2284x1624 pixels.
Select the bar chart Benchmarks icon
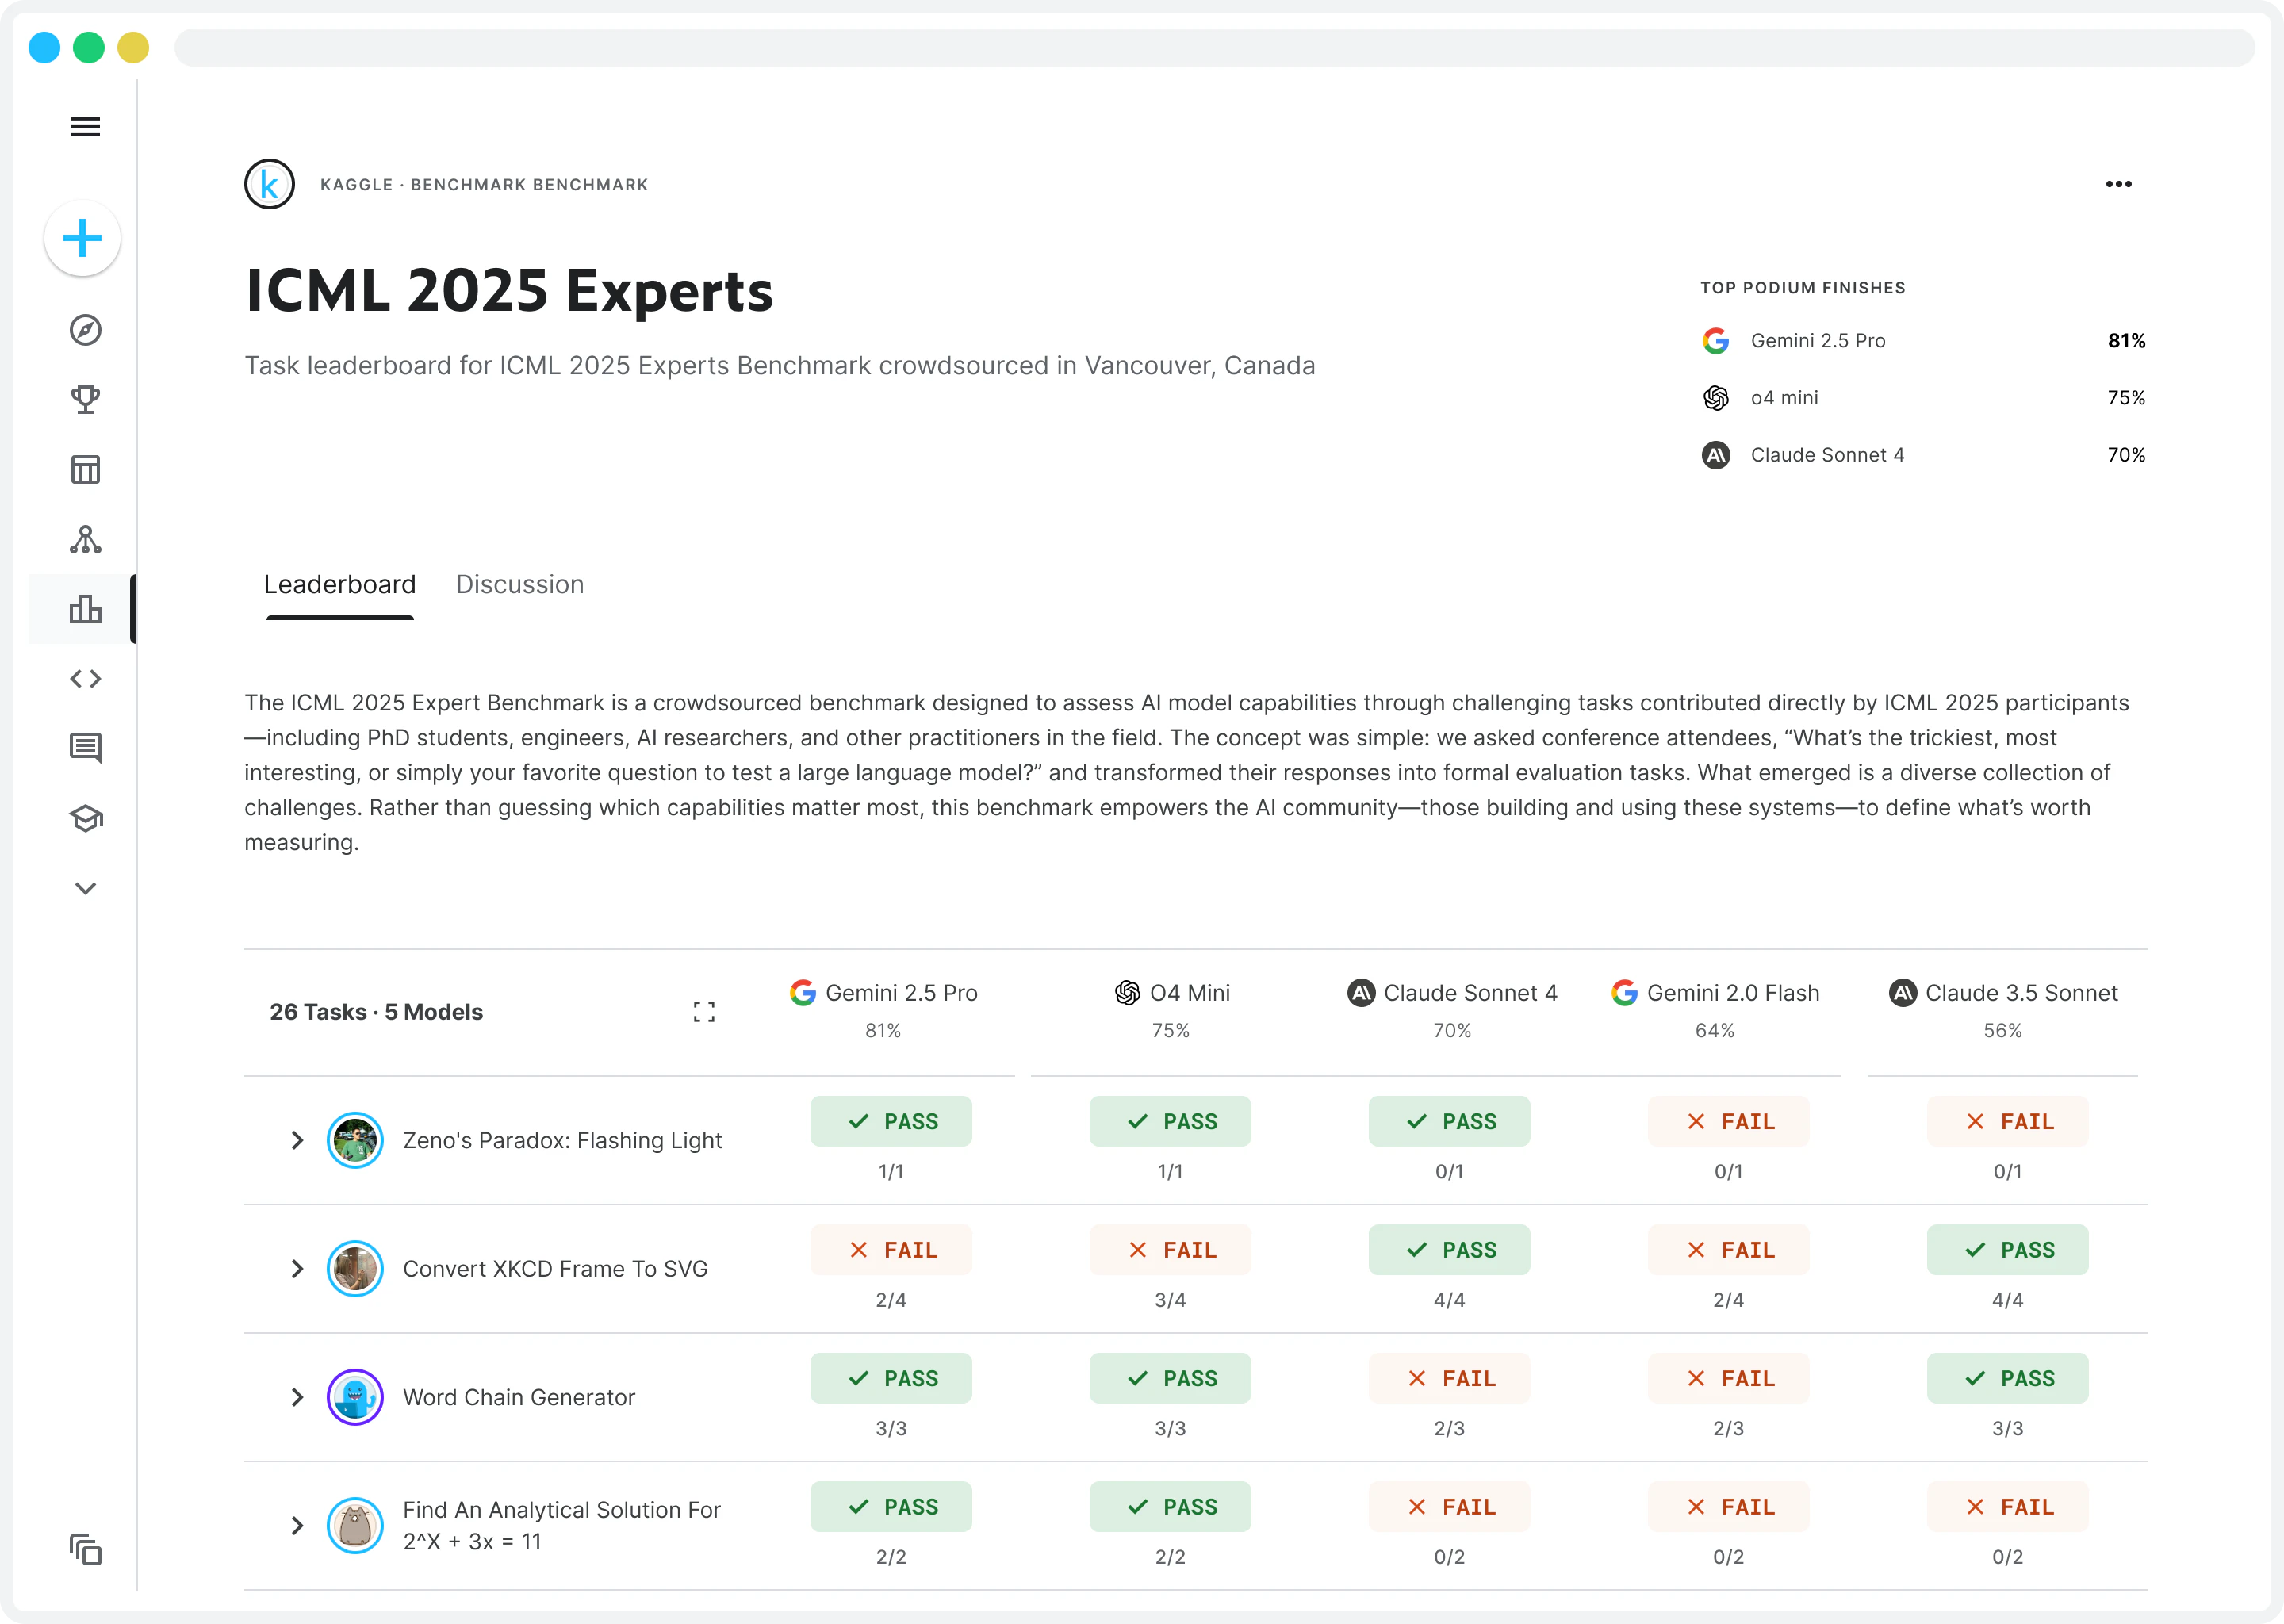pos(85,609)
